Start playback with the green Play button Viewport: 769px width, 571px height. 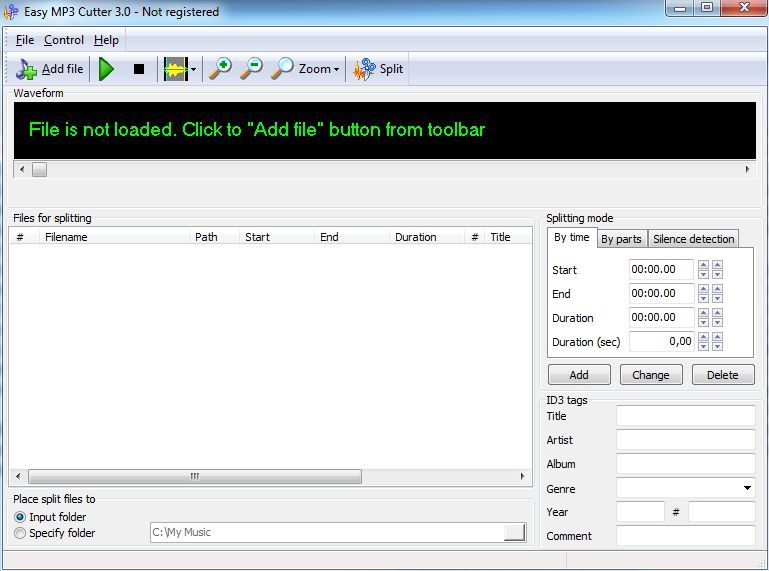point(106,69)
